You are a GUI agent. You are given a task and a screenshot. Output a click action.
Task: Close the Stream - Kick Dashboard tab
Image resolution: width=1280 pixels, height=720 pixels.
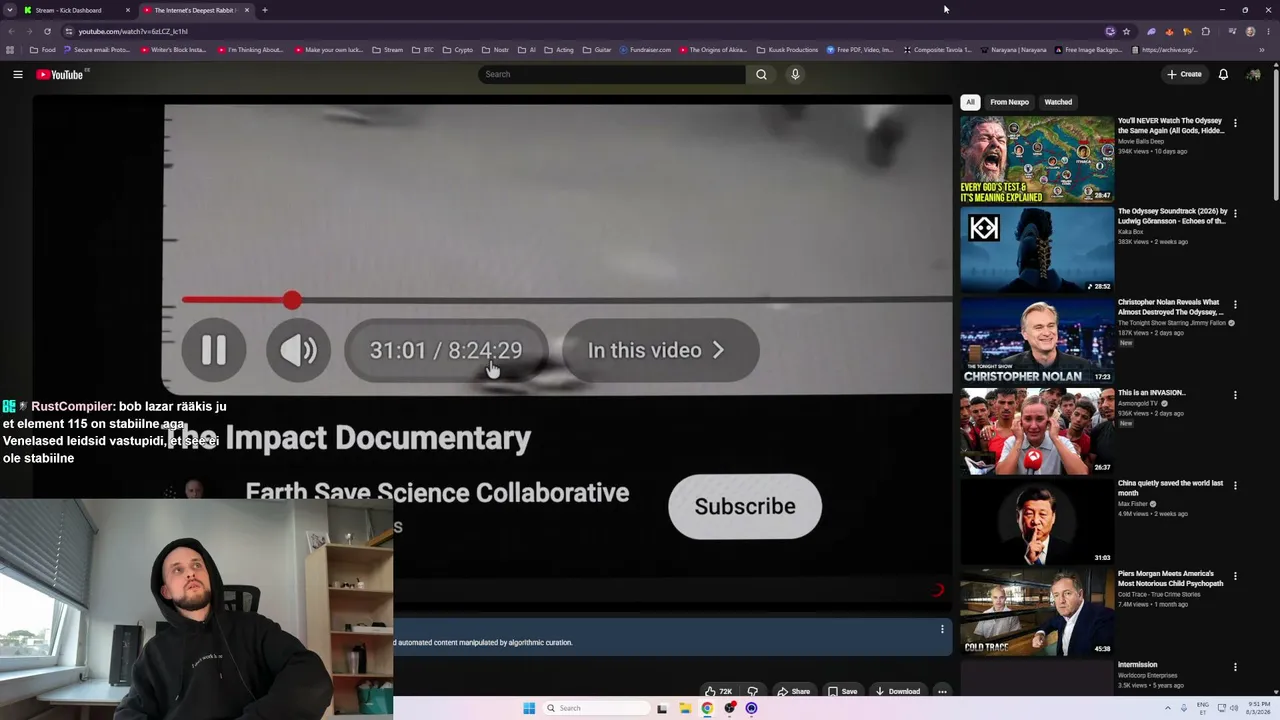tap(128, 10)
